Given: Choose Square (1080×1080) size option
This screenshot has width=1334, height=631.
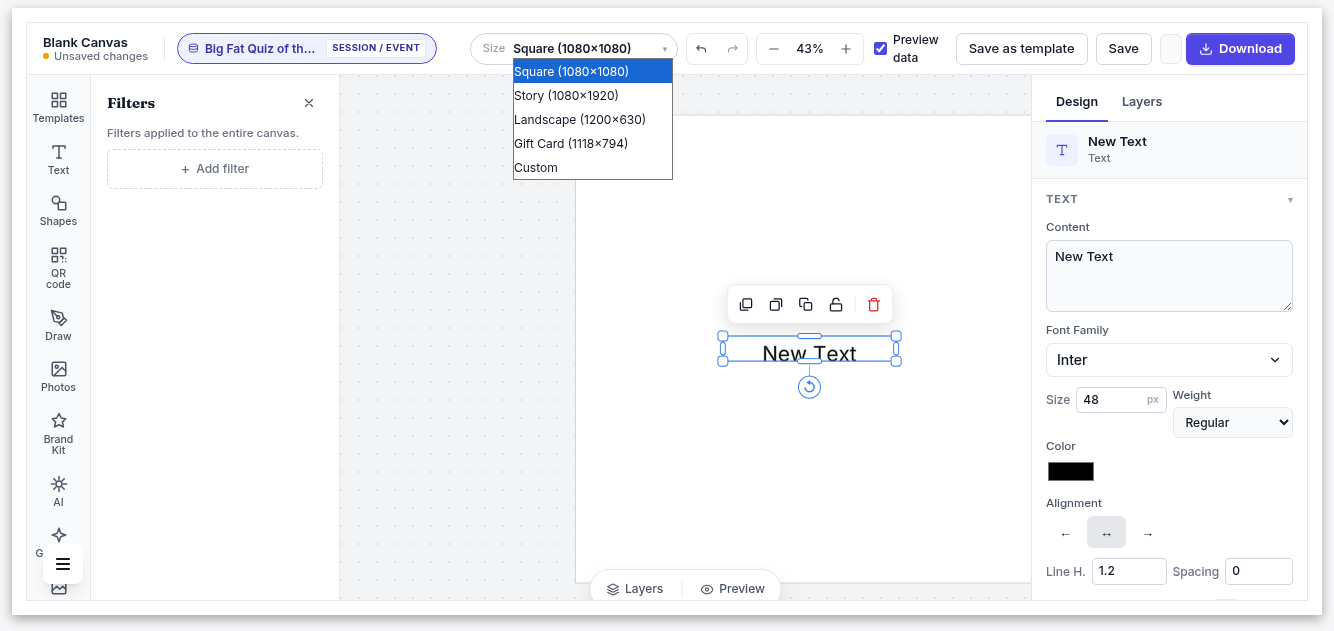Looking at the screenshot, I should coord(592,71).
